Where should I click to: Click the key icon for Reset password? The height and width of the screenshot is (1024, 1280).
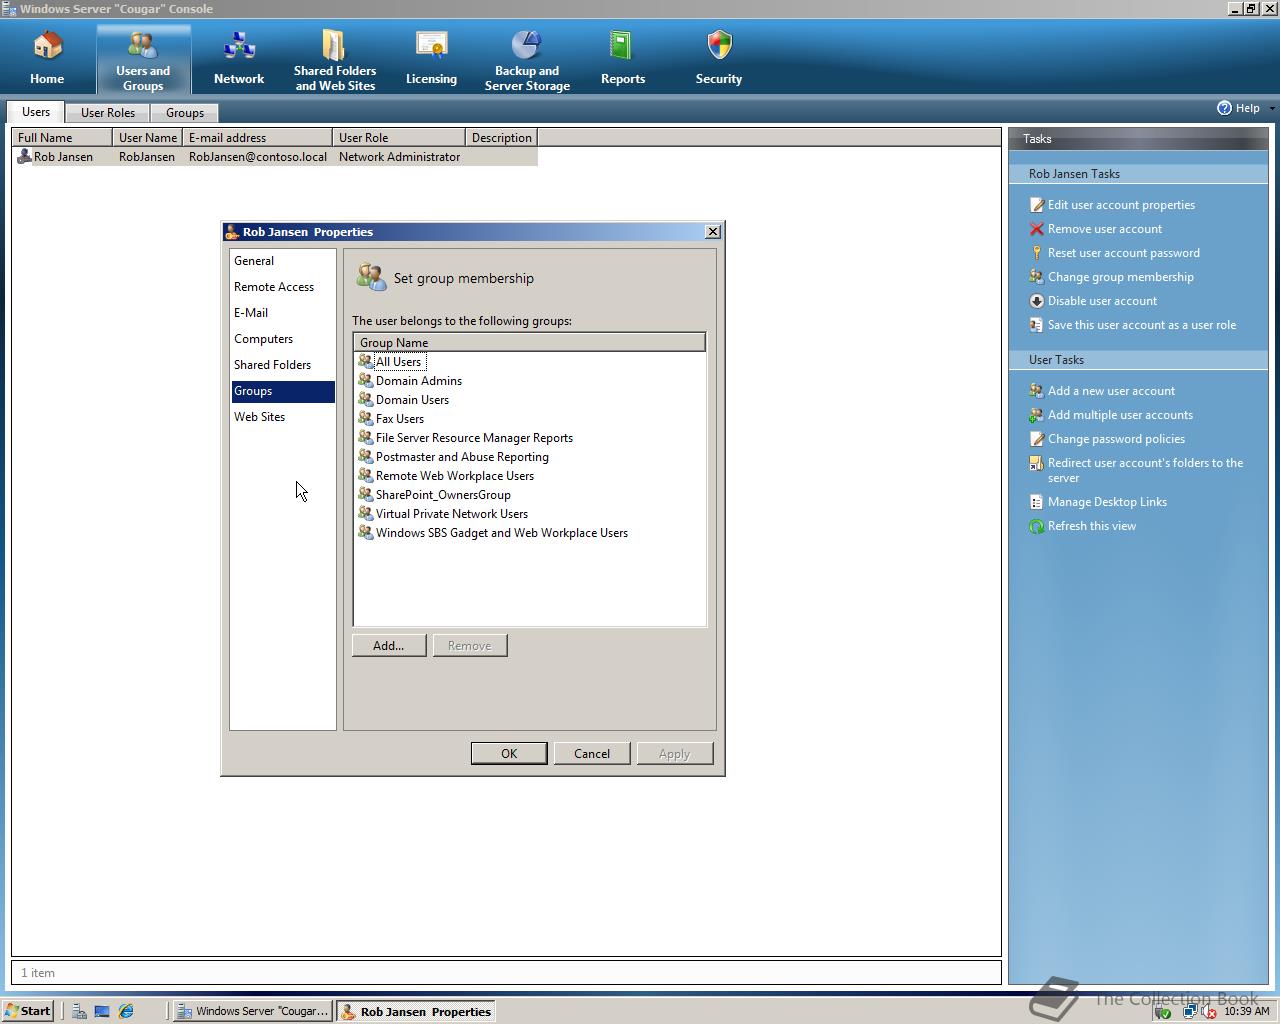point(1037,253)
